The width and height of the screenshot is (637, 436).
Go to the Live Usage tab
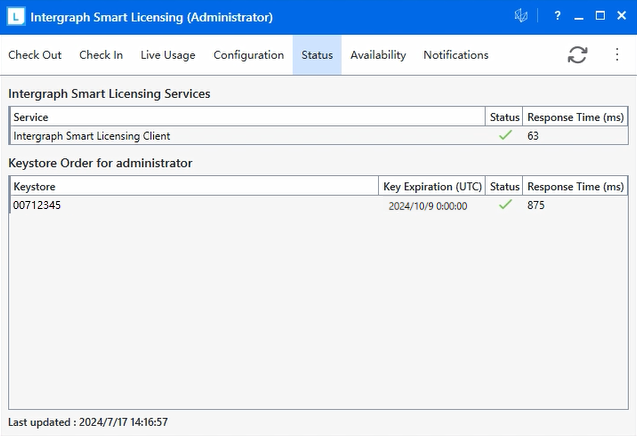168,55
